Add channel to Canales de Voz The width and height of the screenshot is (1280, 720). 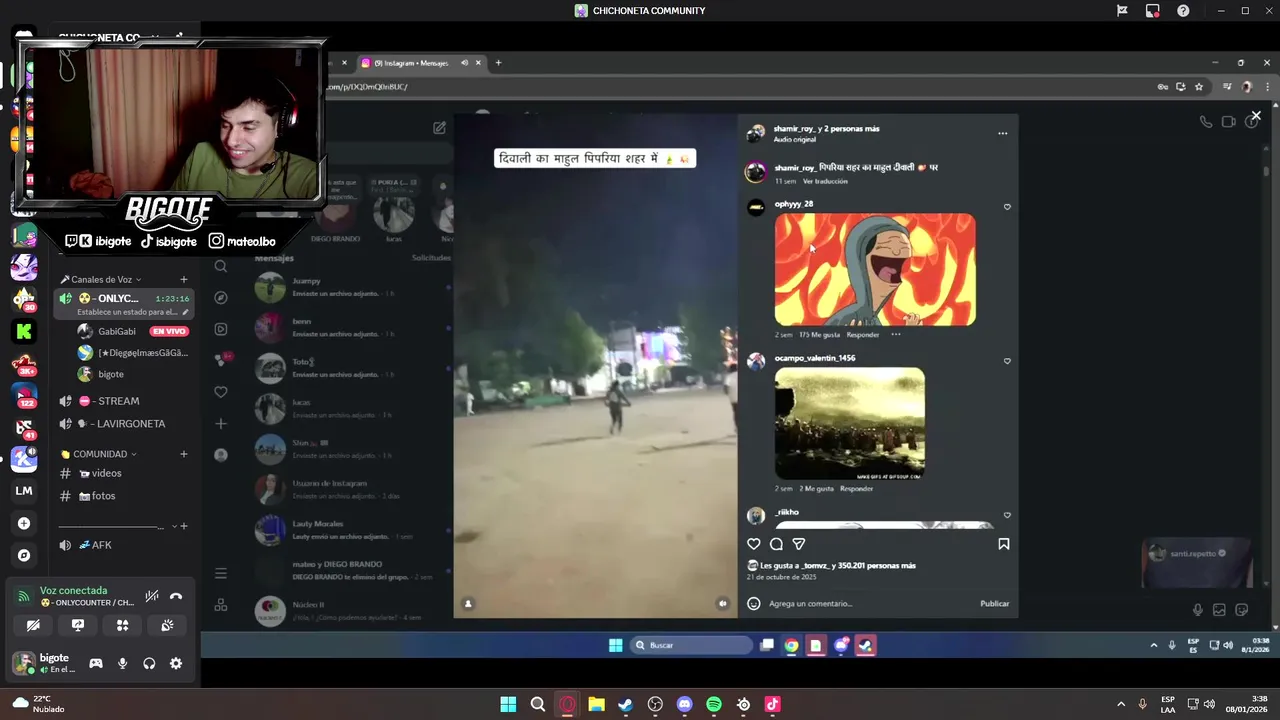click(184, 279)
